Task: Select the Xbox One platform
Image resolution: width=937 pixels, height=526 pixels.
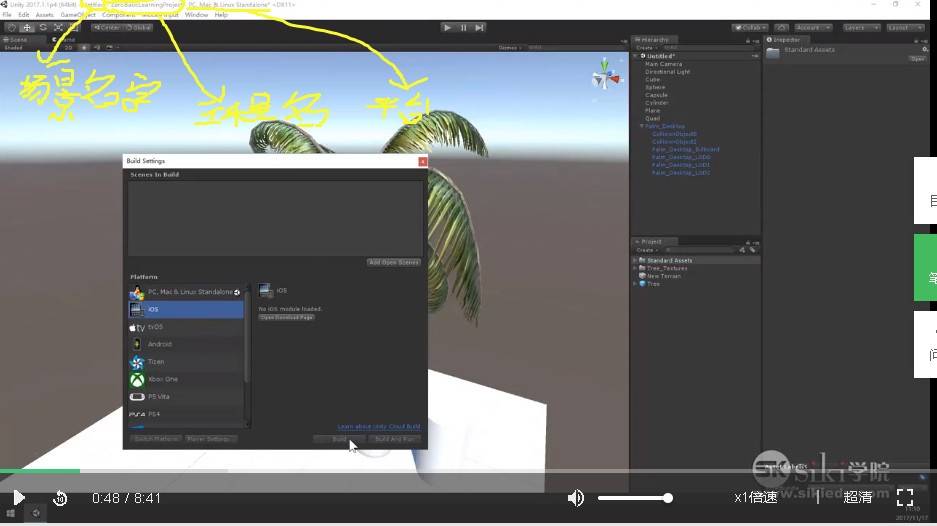Action: tap(186, 379)
